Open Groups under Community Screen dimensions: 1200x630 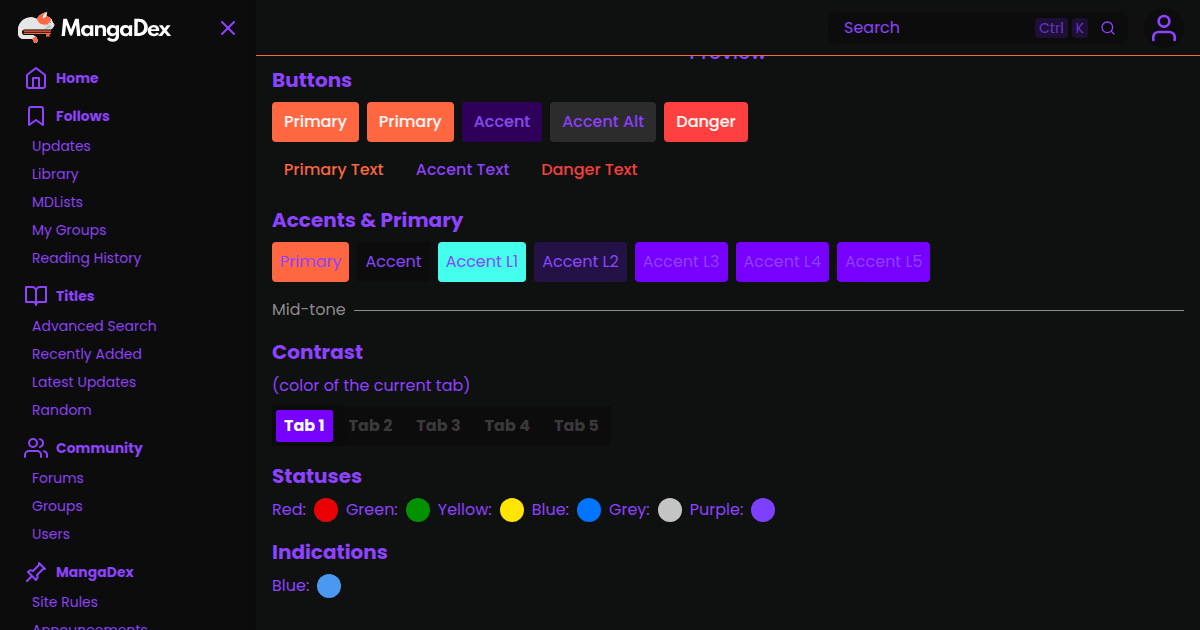coord(57,506)
